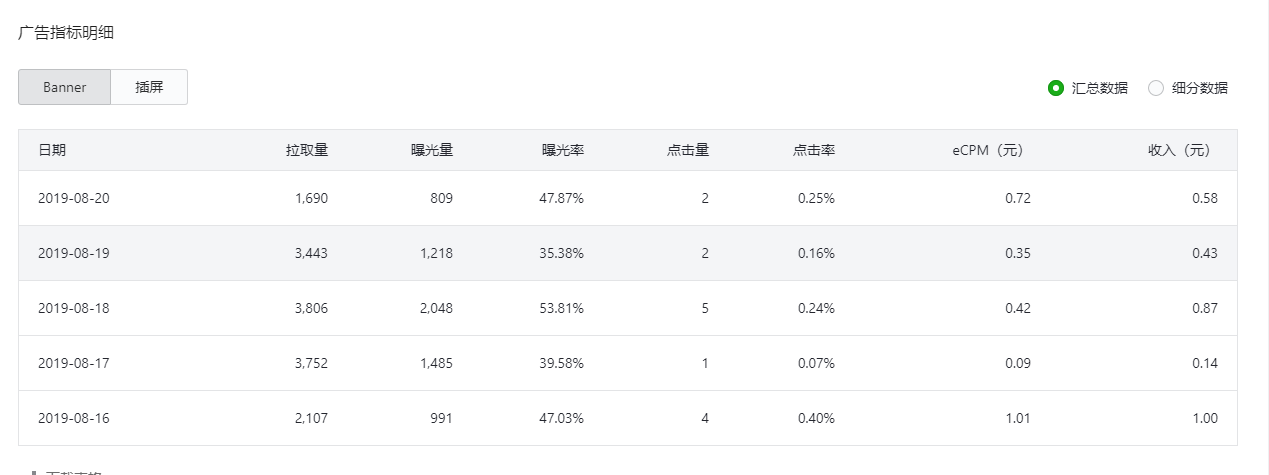Switch to the 插屏 tab
This screenshot has width=1269, height=475.
pos(149,87)
